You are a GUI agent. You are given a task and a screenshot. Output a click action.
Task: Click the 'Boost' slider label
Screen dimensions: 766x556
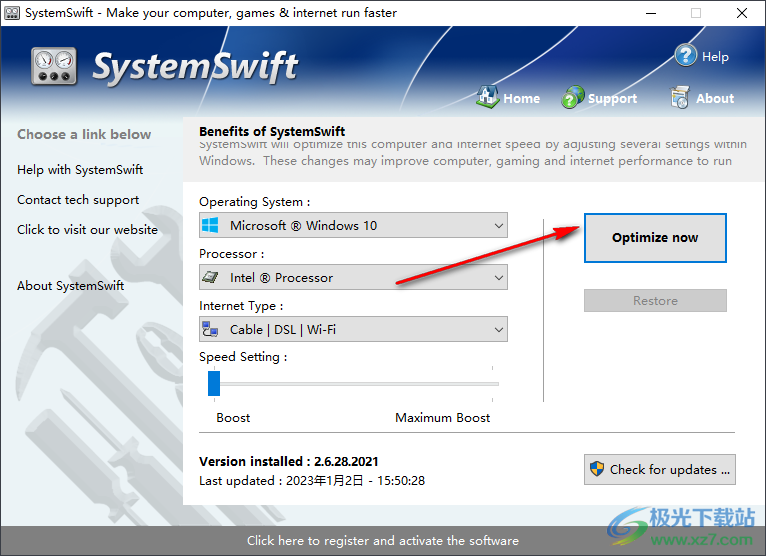coord(233,418)
